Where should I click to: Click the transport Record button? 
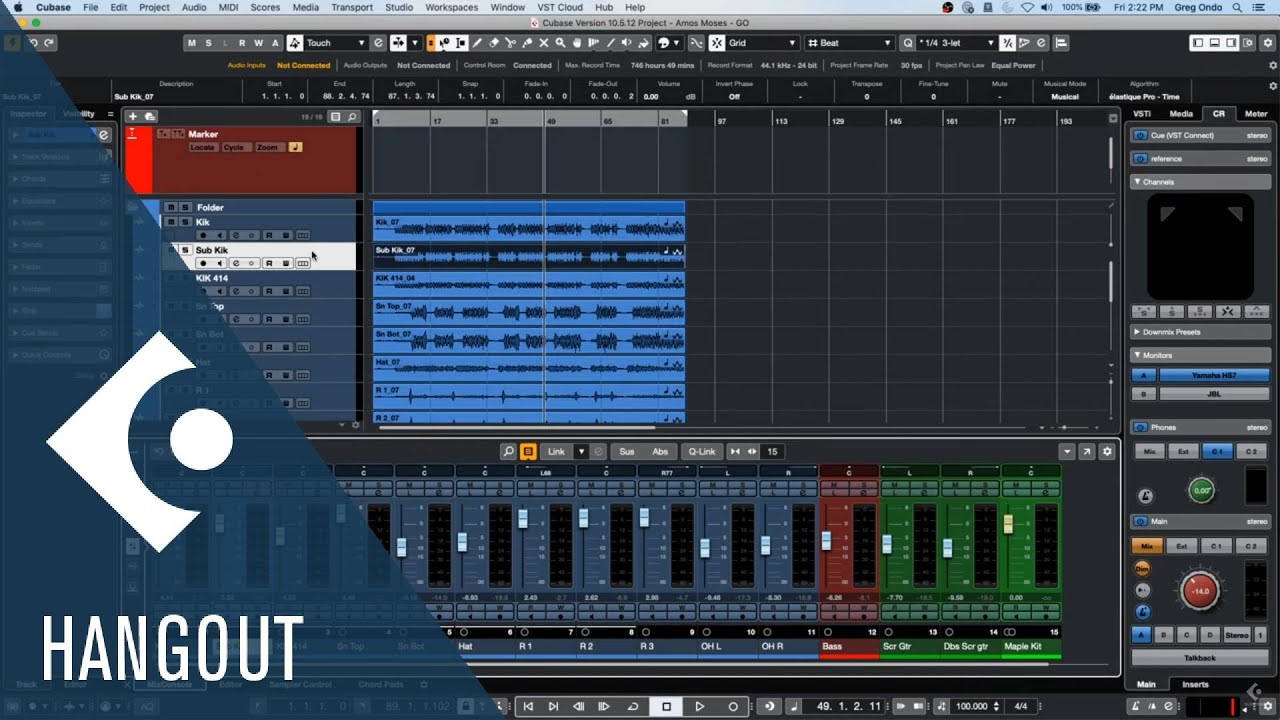[733, 706]
